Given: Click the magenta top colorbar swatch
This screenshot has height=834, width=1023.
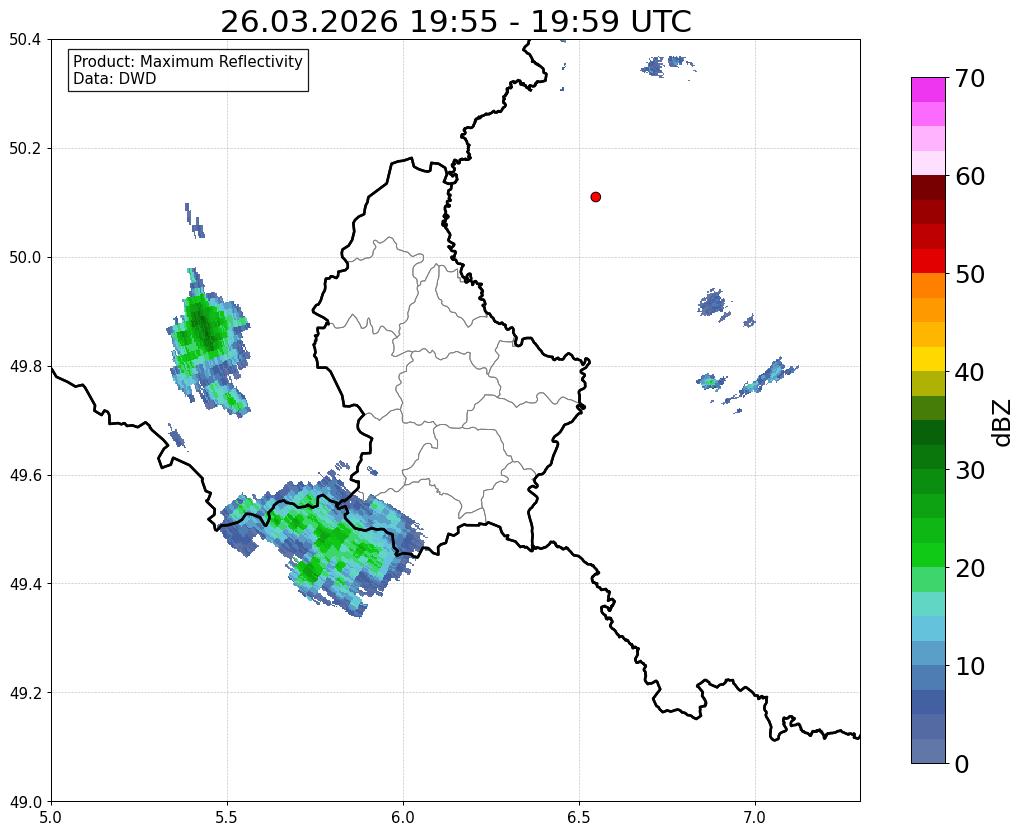Looking at the screenshot, I should click(x=928, y=90).
